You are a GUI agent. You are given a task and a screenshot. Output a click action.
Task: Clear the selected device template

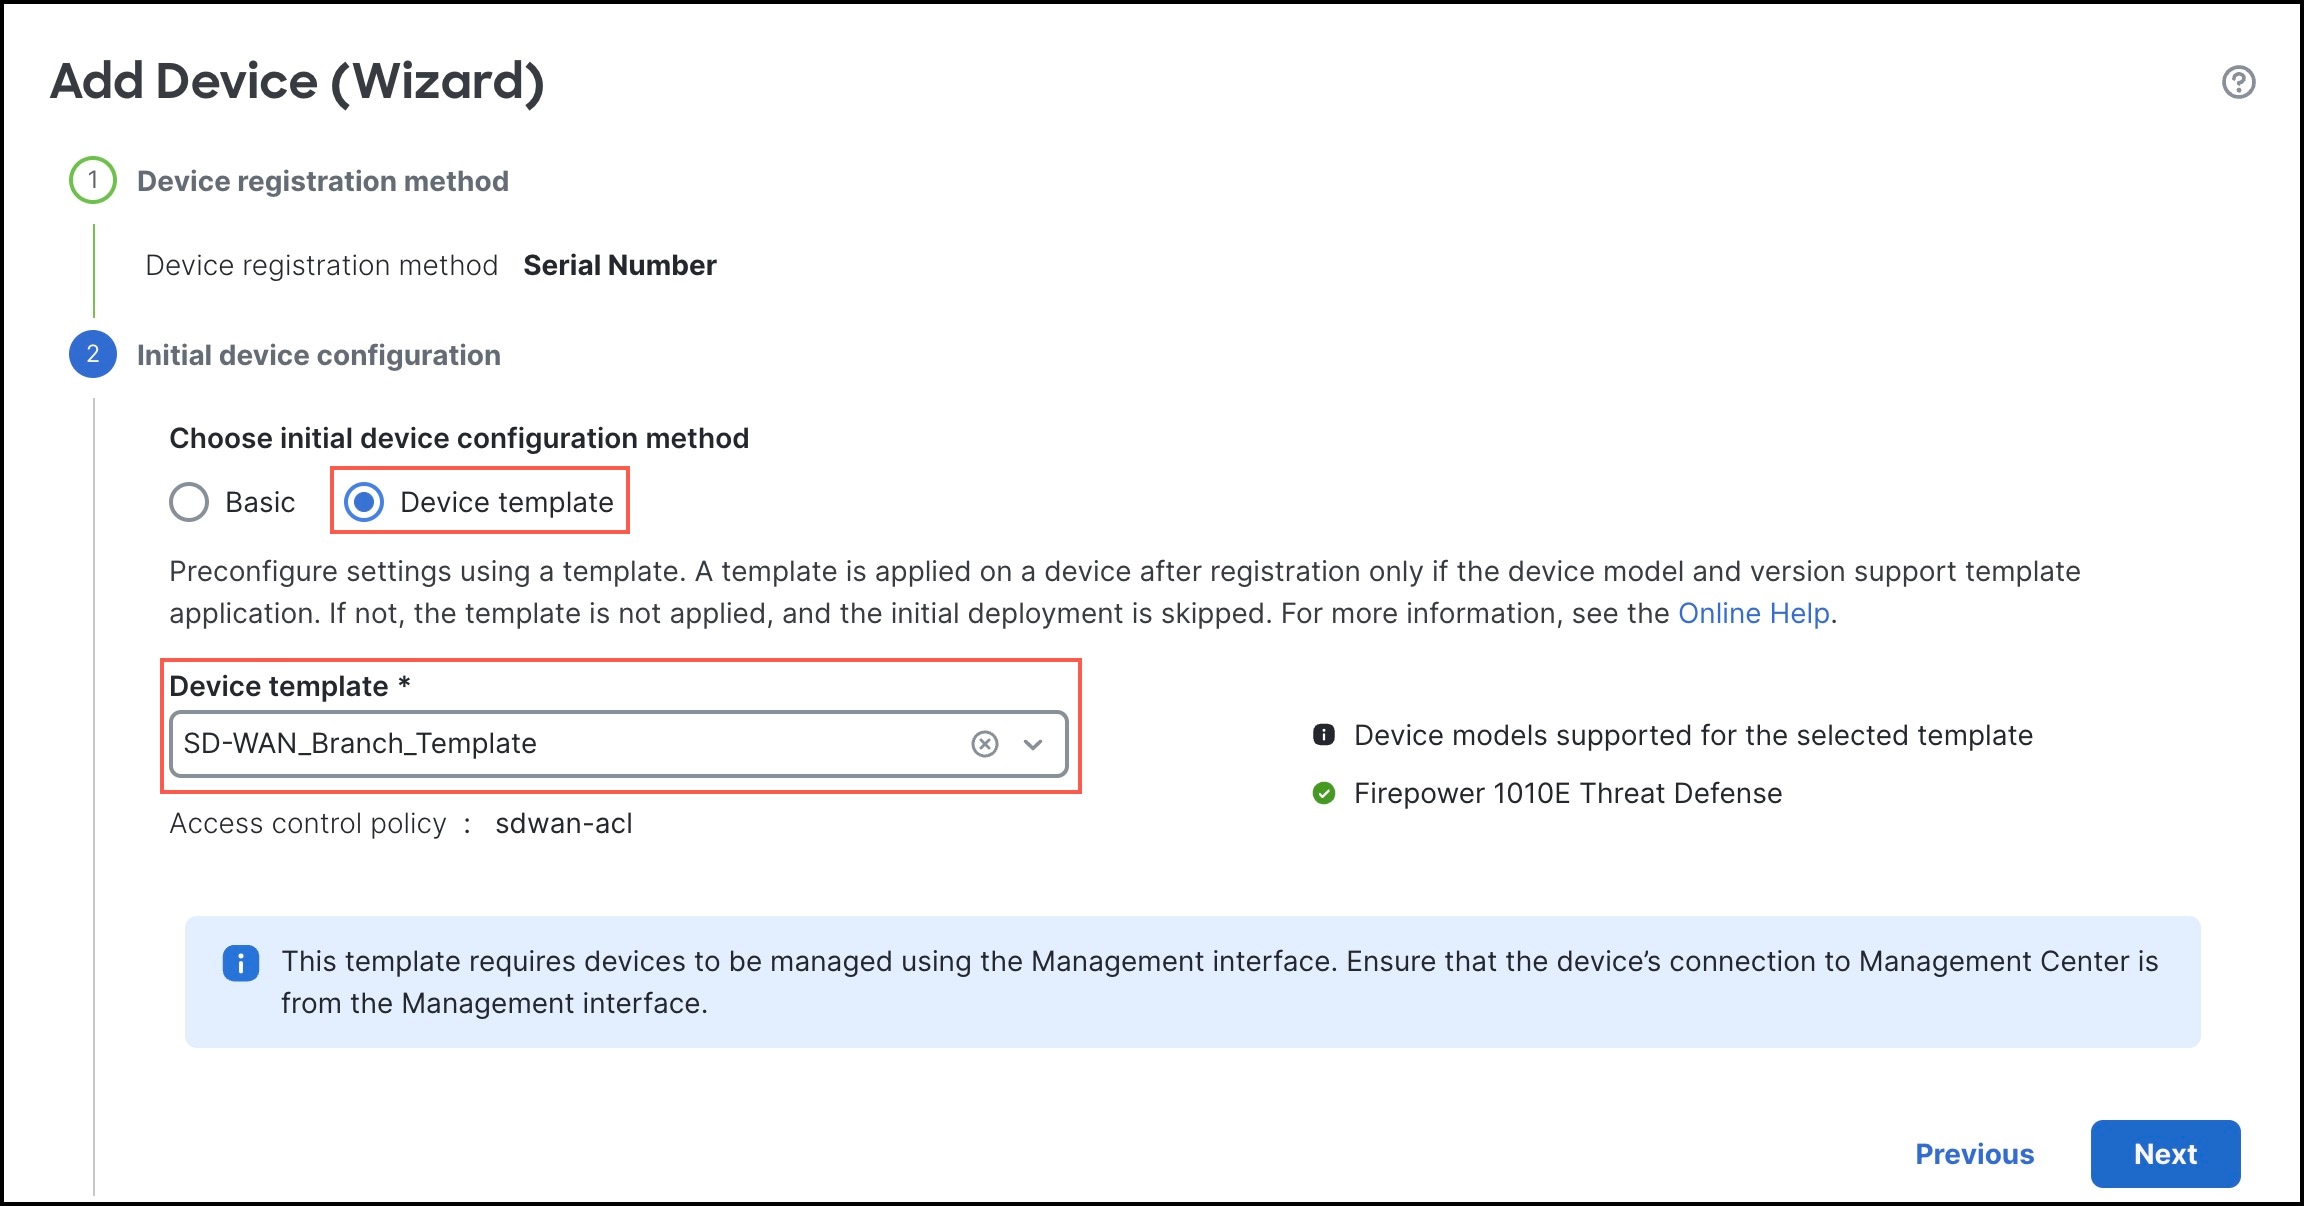coord(985,743)
